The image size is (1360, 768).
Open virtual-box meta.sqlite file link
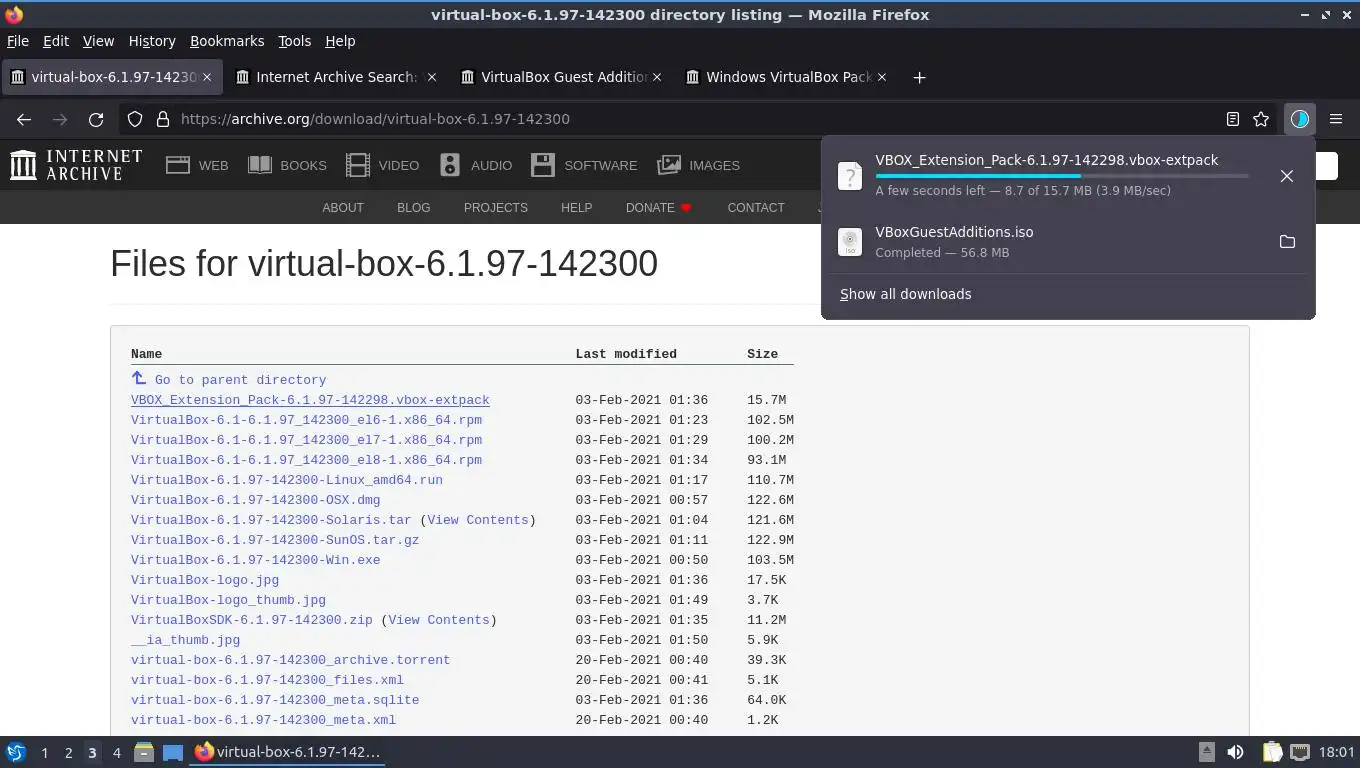tap(275, 700)
